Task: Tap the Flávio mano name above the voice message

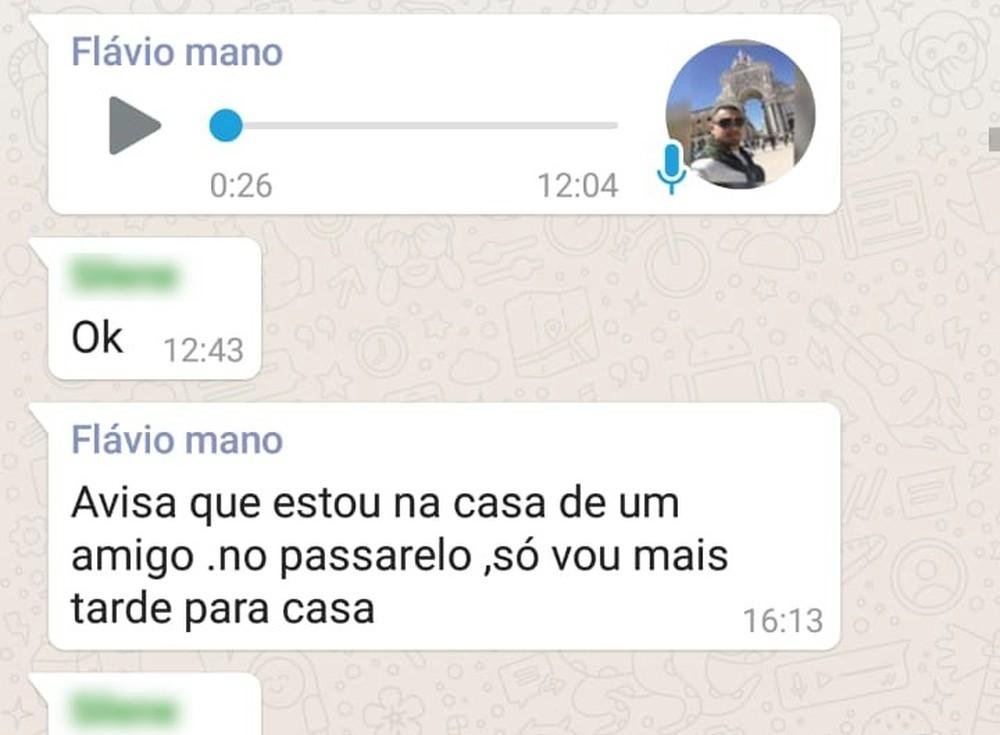Action: point(177,52)
